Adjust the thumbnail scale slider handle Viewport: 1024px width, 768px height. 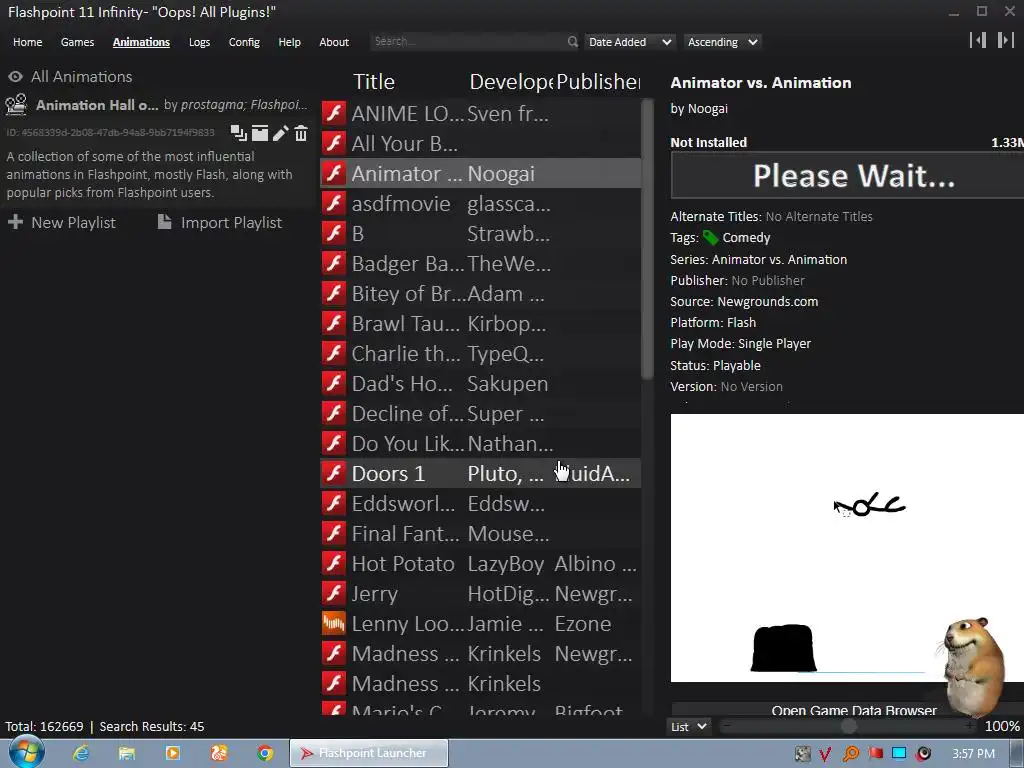tap(848, 726)
